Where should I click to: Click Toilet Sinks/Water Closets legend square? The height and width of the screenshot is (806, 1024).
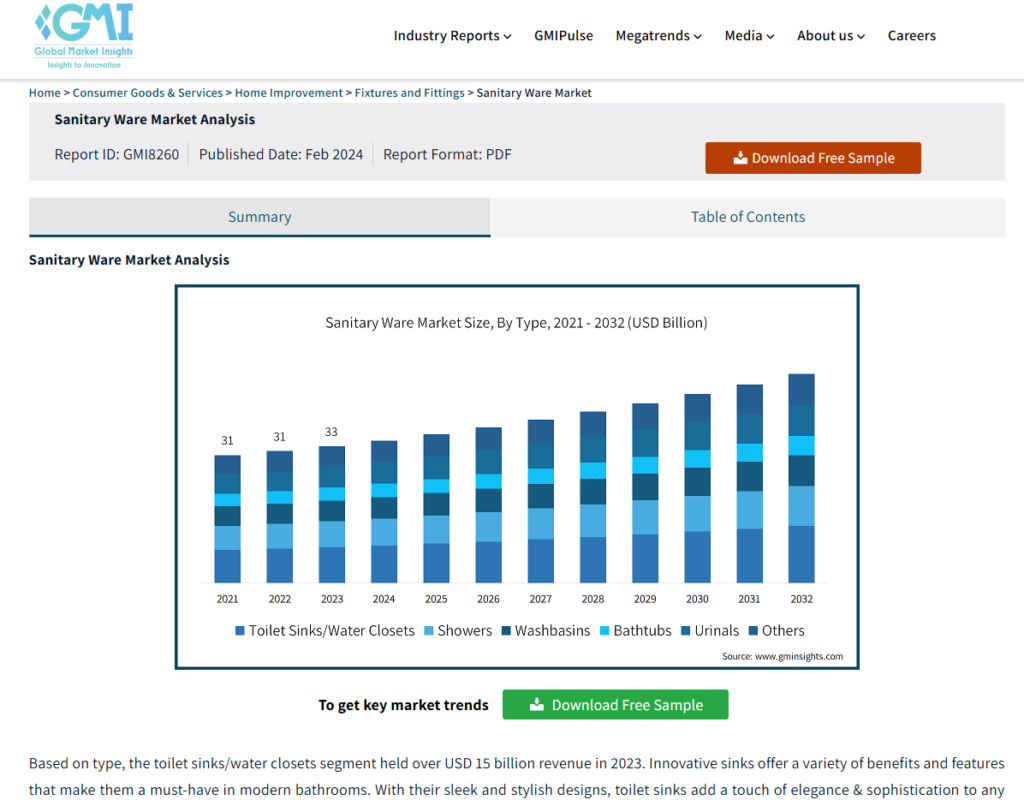point(240,631)
